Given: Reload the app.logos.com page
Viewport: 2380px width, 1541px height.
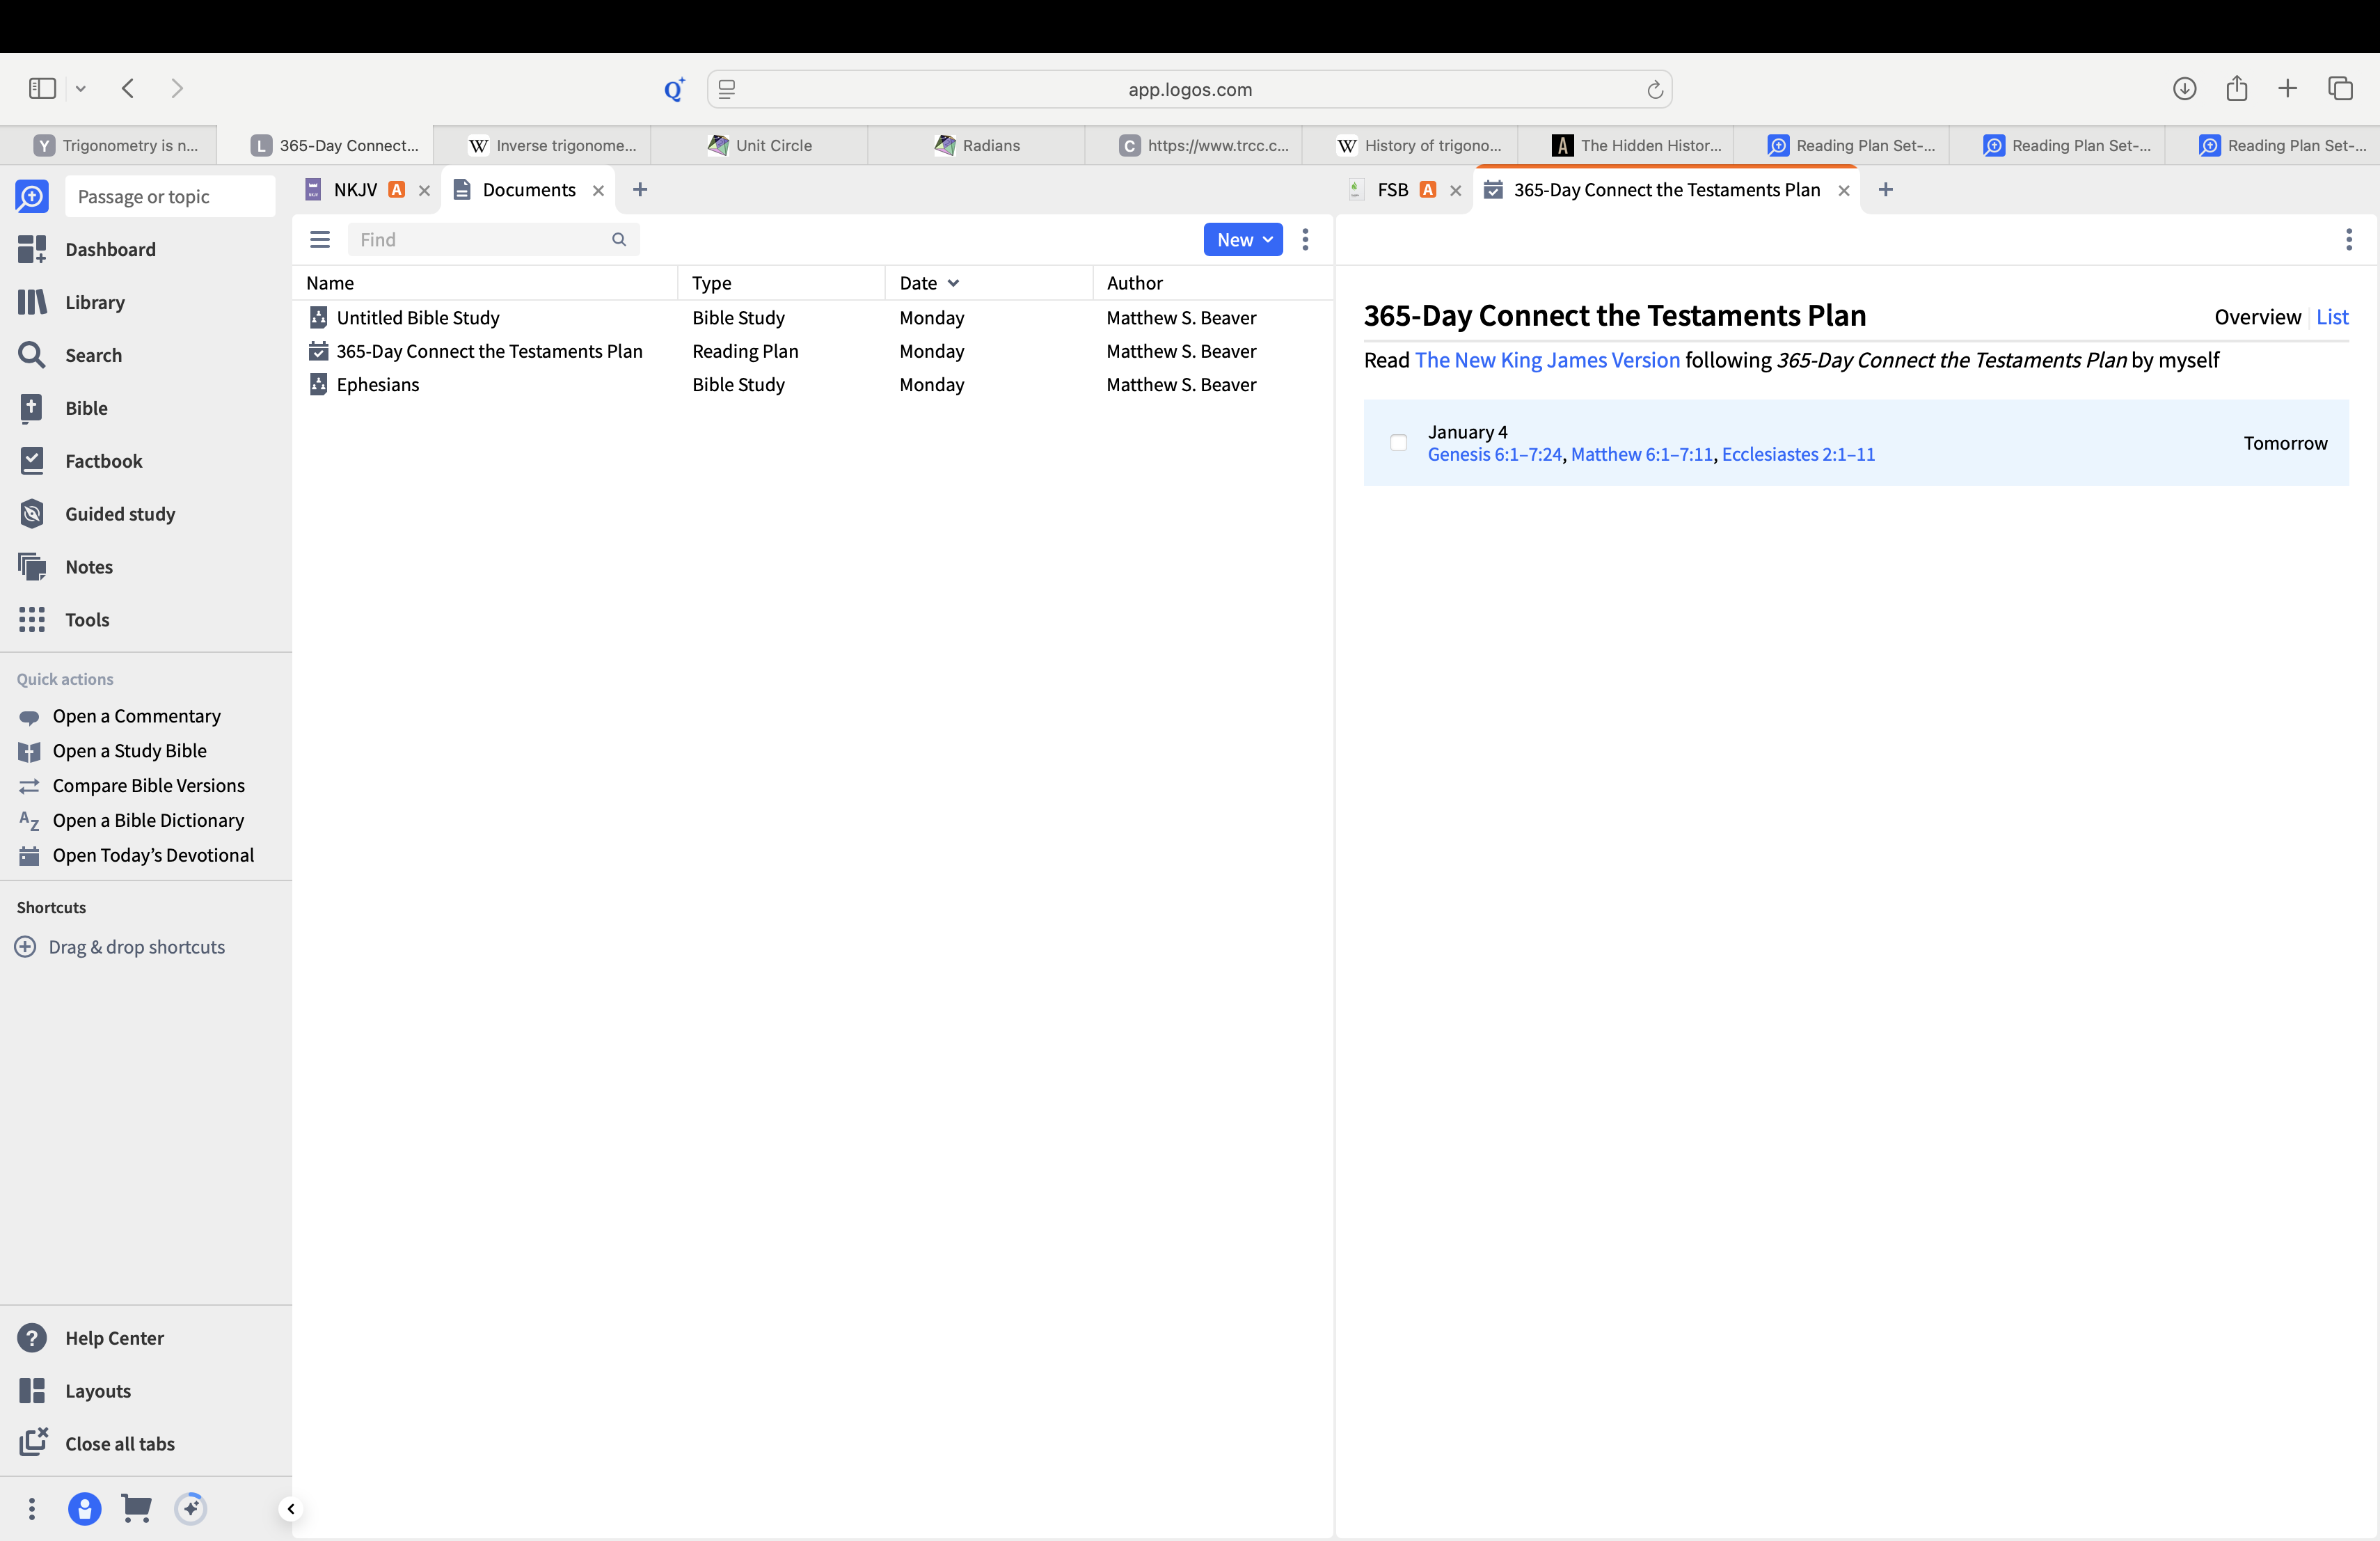Looking at the screenshot, I should click(x=1655, y=90).
